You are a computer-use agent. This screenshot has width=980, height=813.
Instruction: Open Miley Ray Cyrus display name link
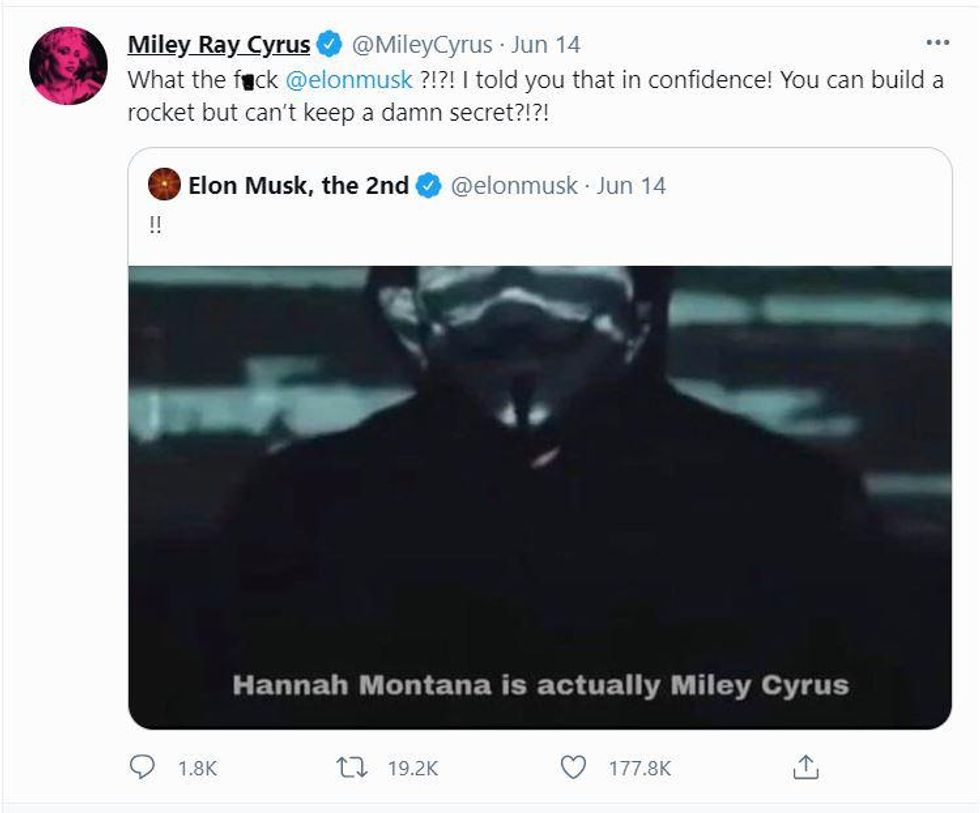218,45
